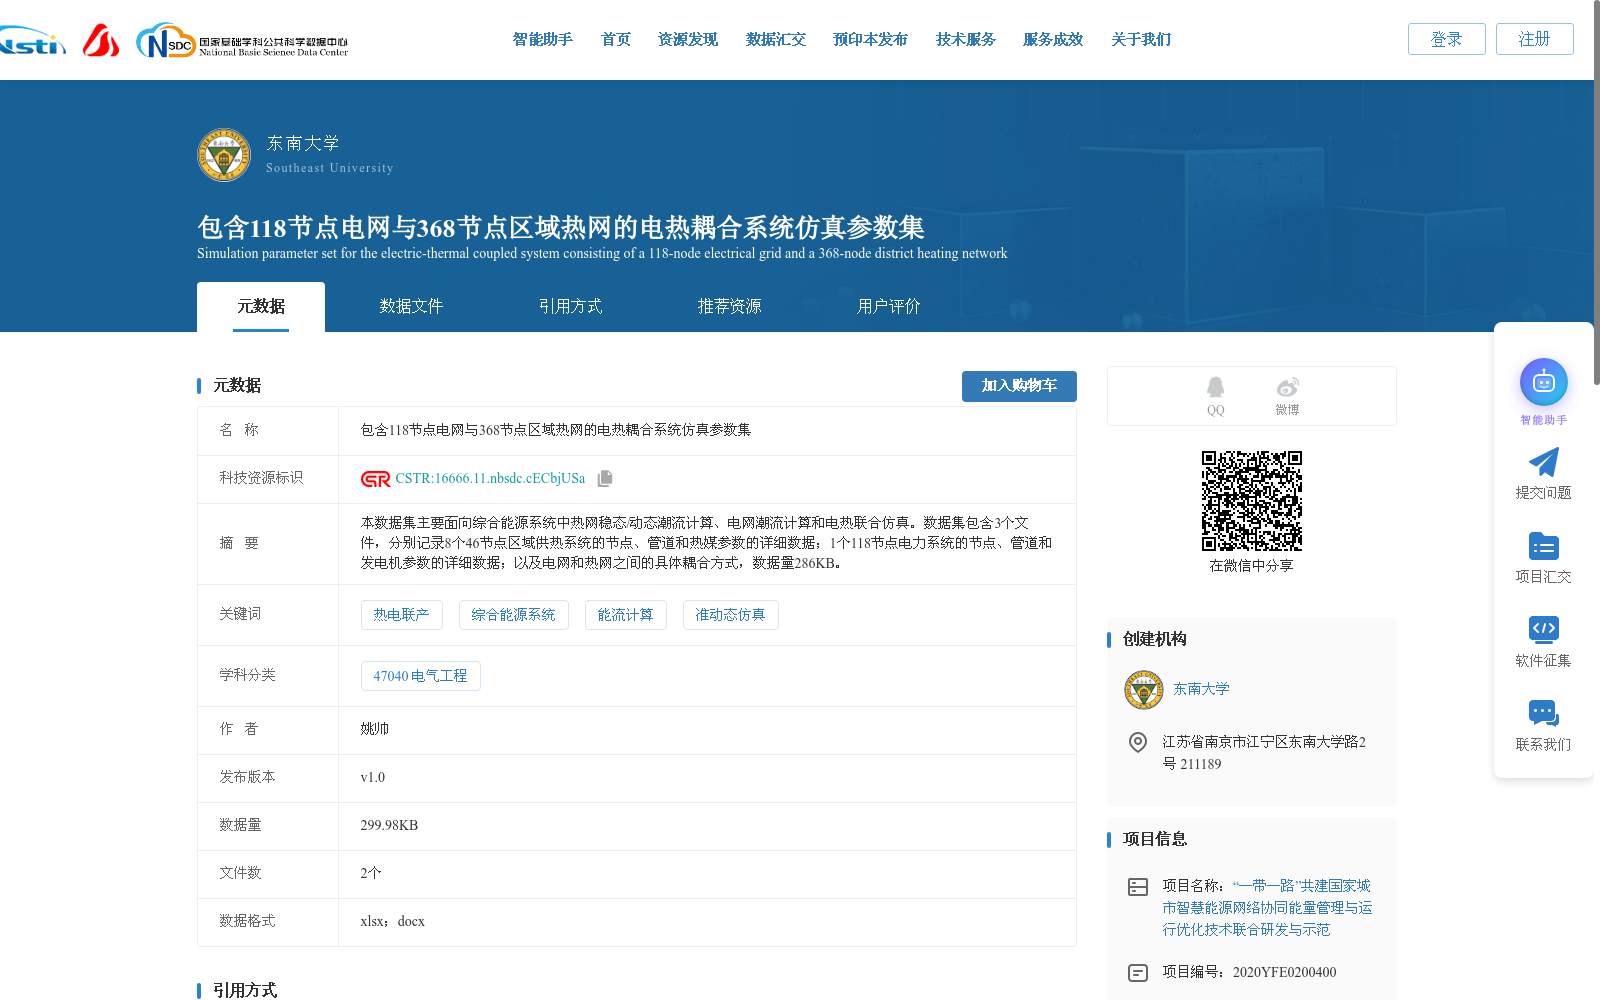Open 技术服务 navigation item
Screen dimensions: 1600x1000
point(966,40)
